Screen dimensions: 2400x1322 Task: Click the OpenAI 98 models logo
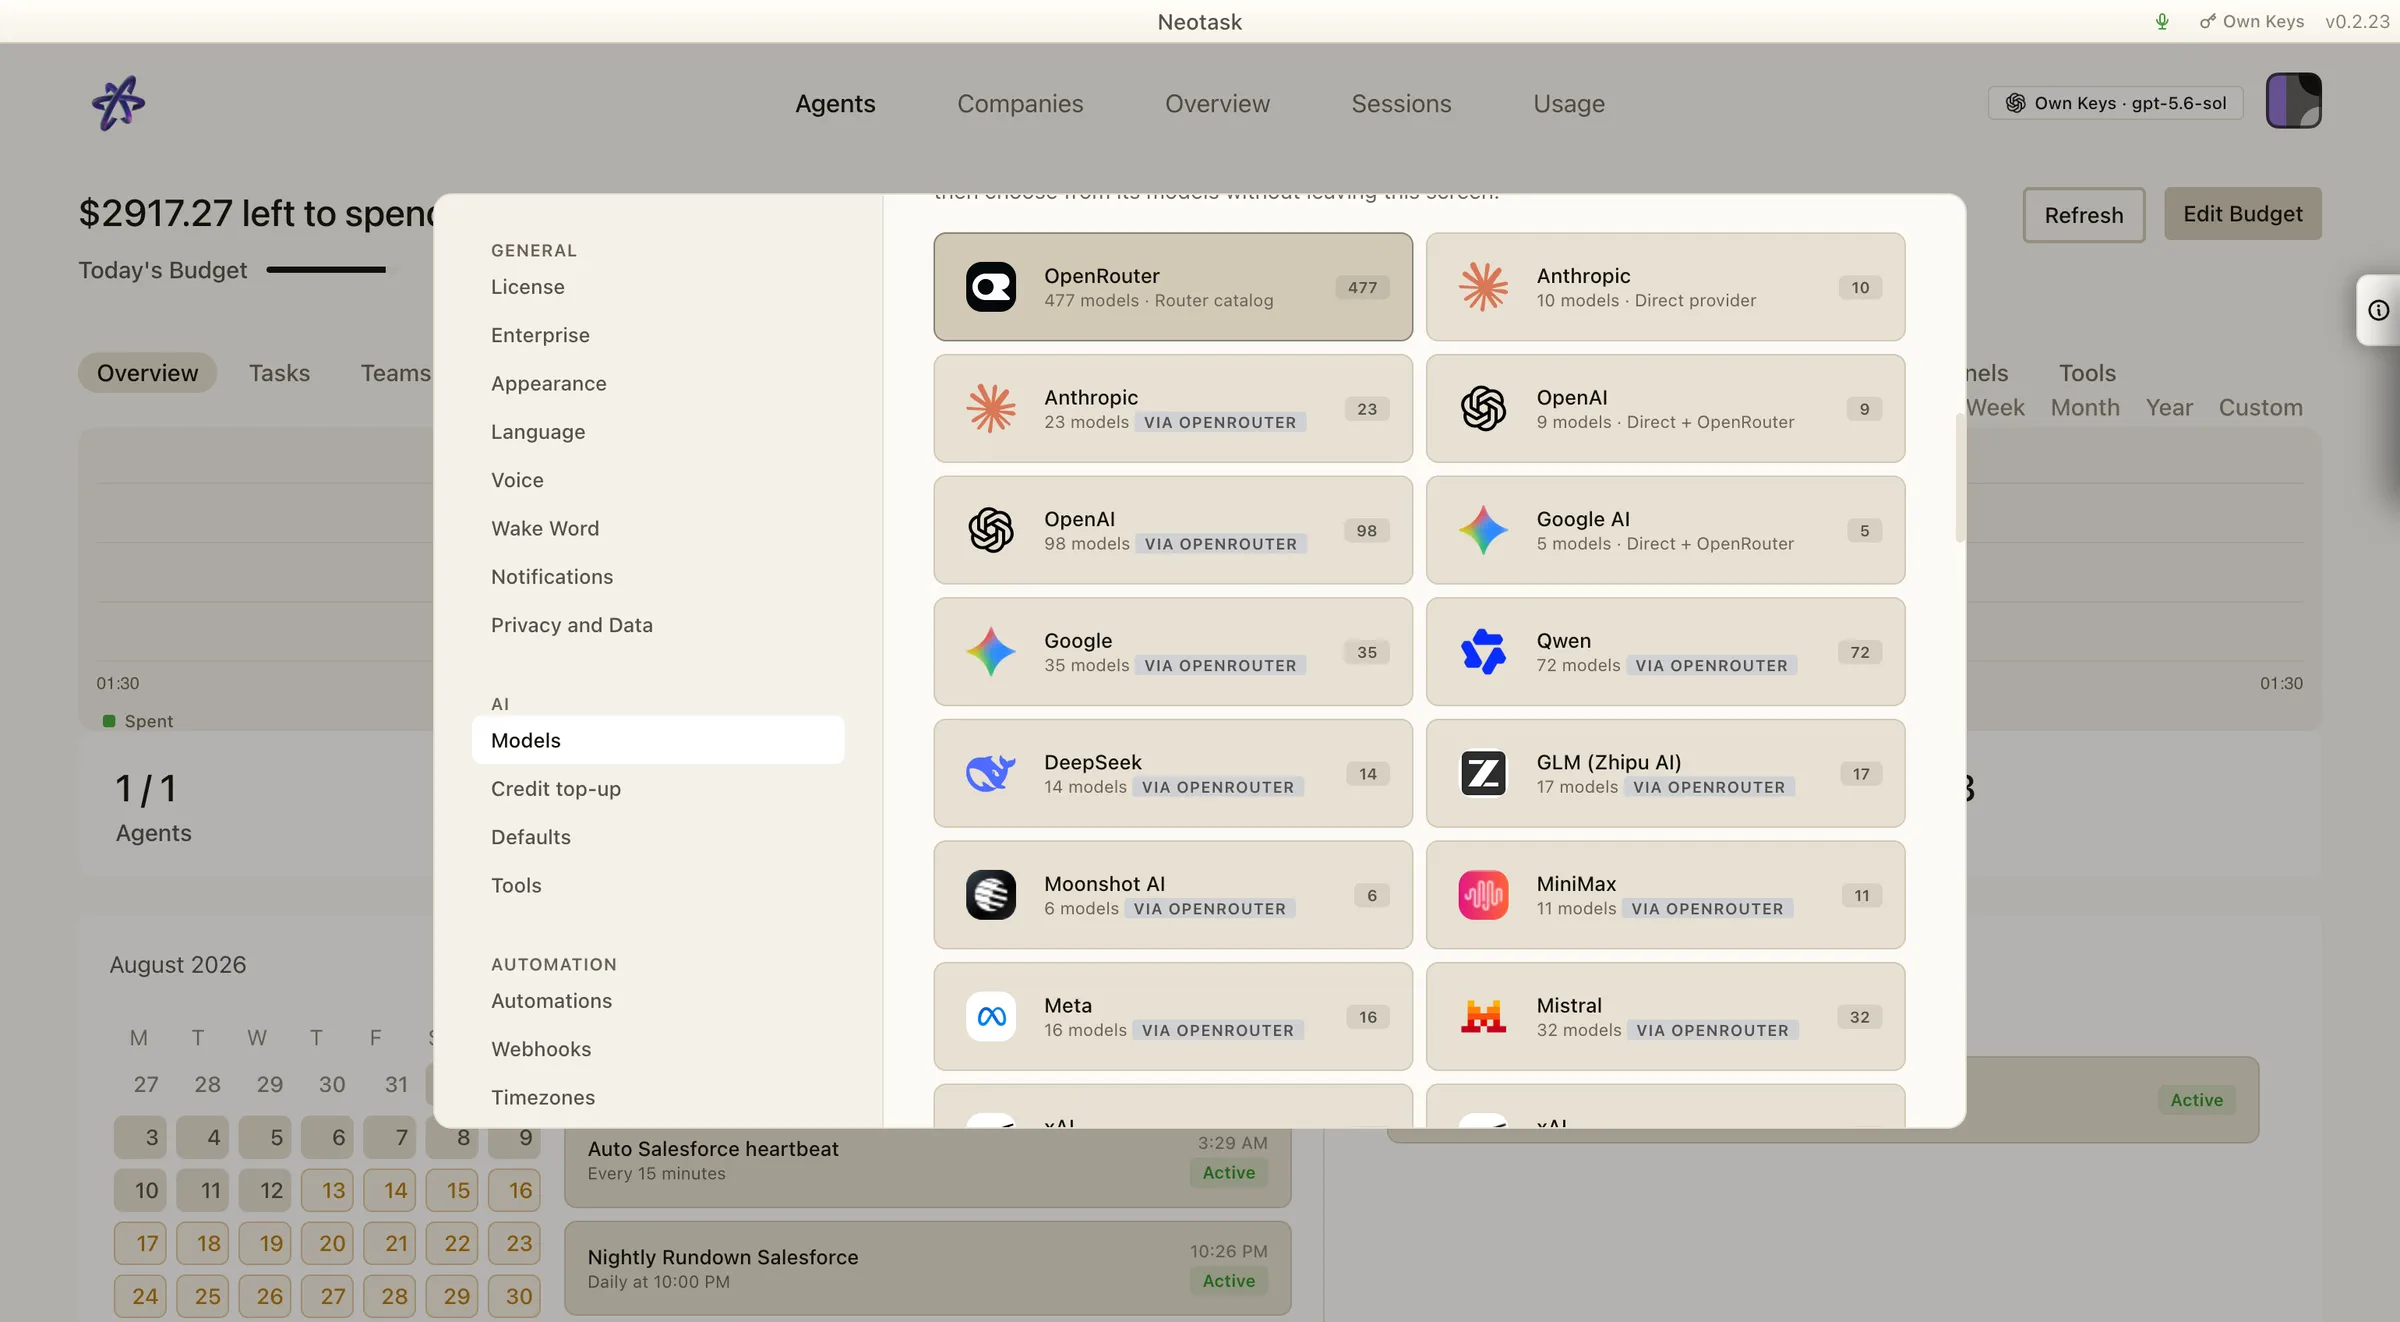click(991, 530)
